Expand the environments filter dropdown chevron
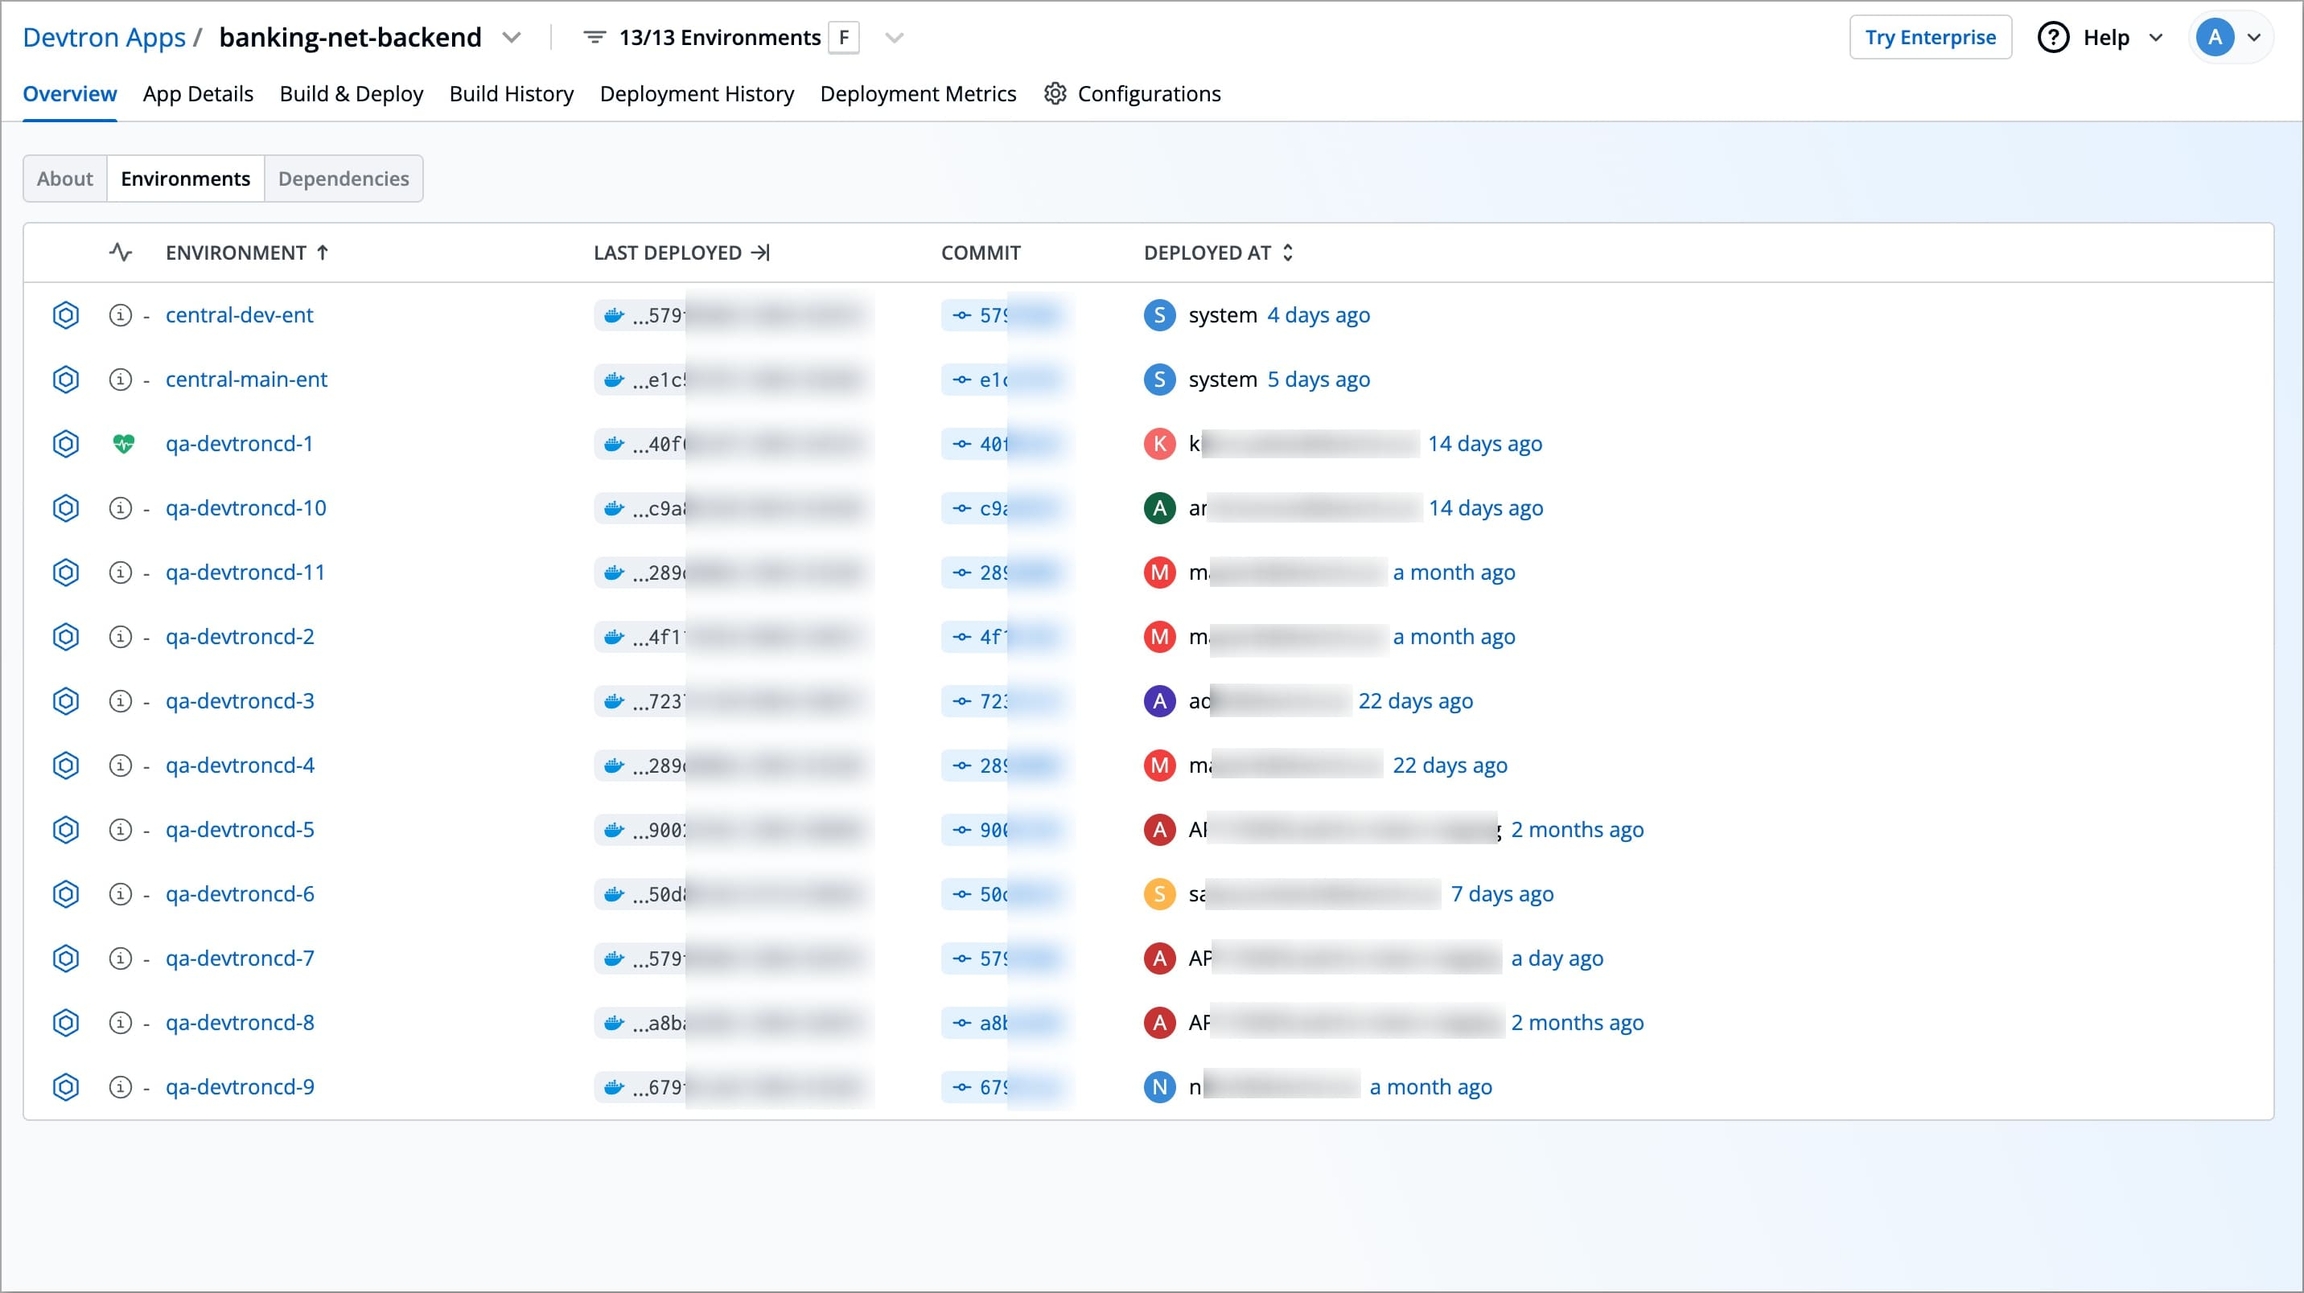 [894, 38]
